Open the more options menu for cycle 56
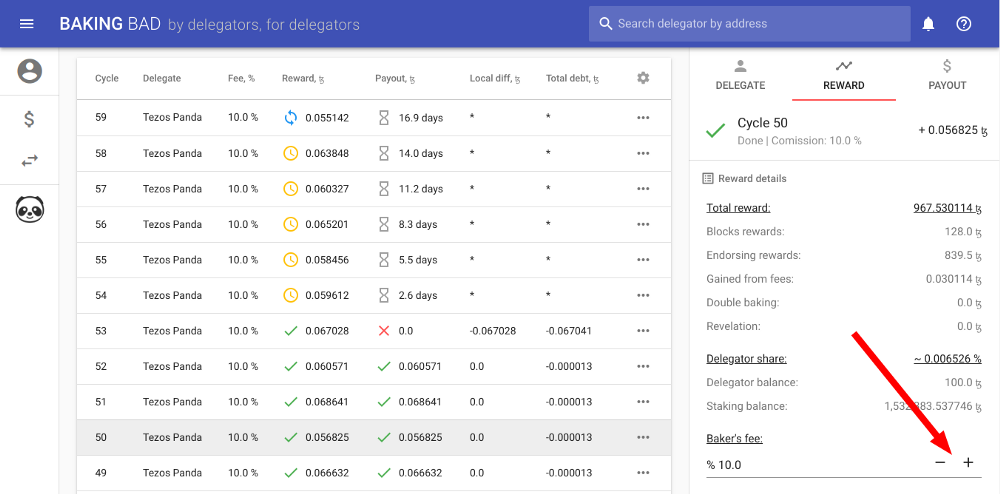The height and width of the screenshot is (494, 1000). point(643,224)
